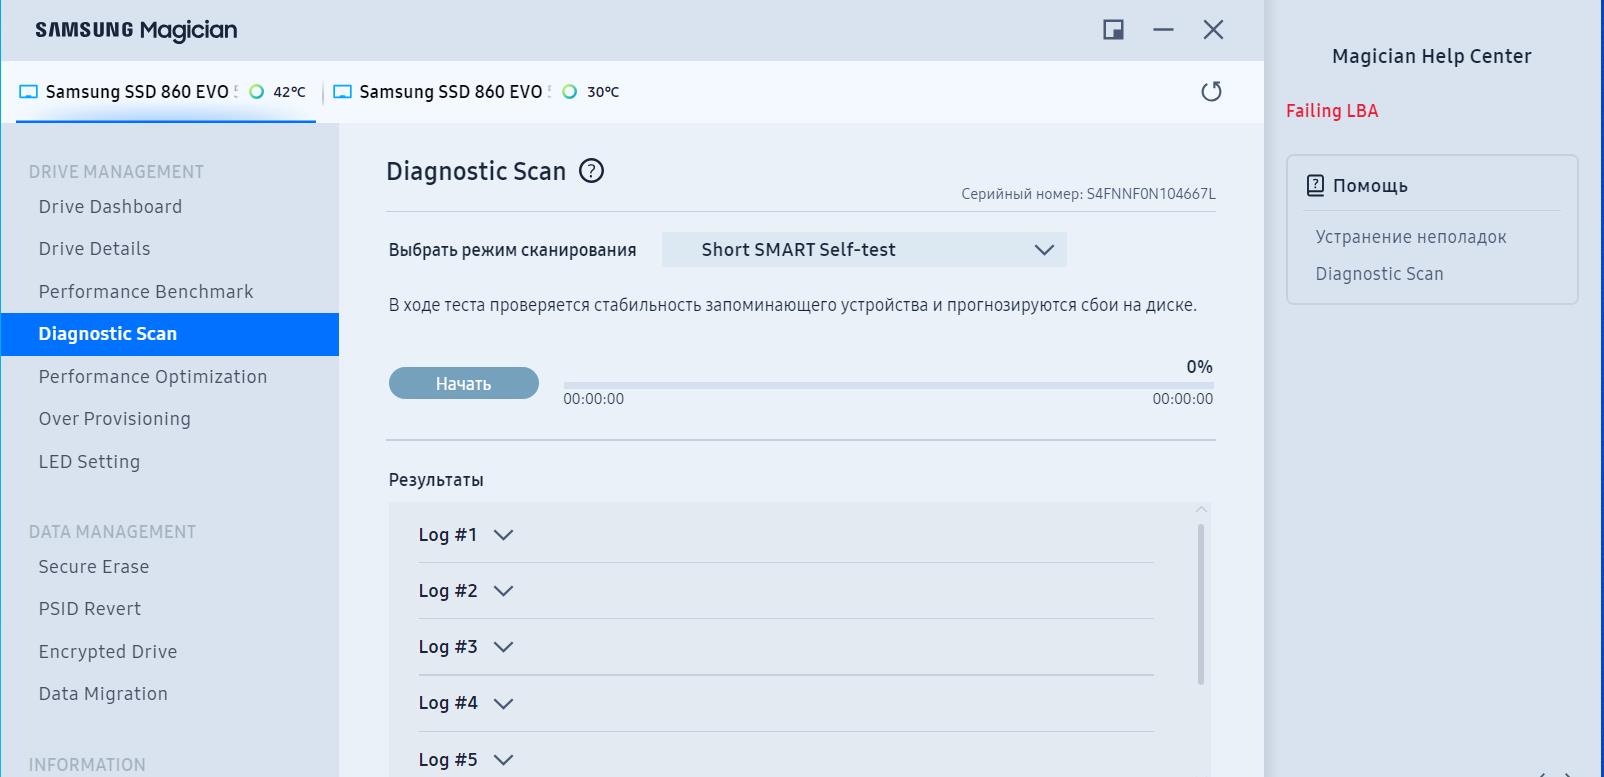
Task: Click the results list vertical scrollbar
Action: tap(1201, 604)
